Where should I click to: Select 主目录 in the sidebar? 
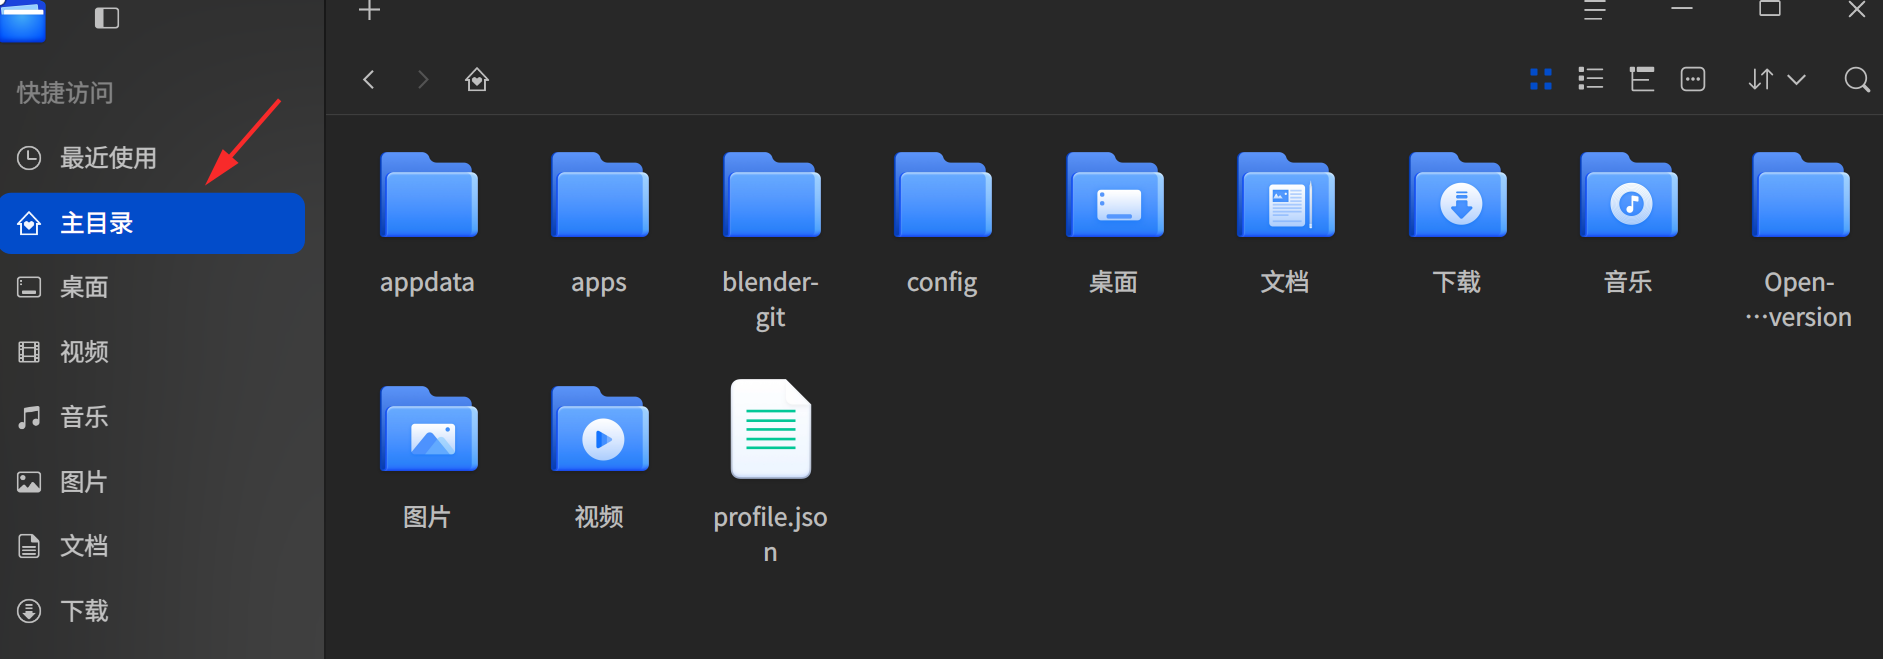coord(153,223)
